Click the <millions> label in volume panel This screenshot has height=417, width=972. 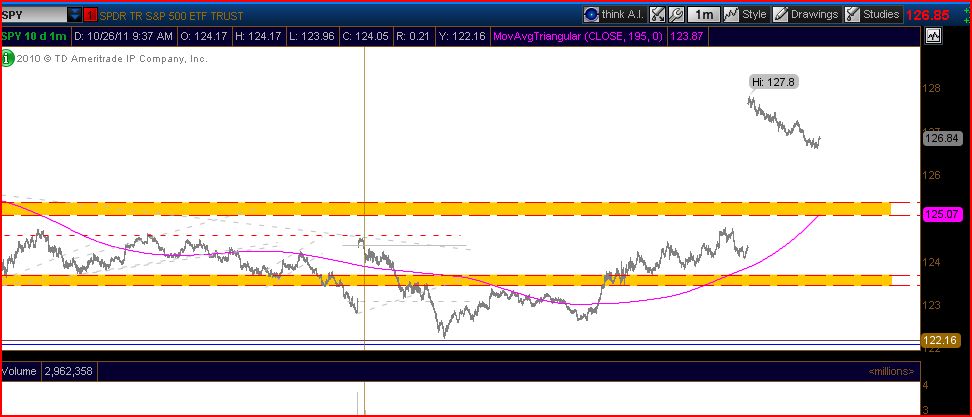891,372
